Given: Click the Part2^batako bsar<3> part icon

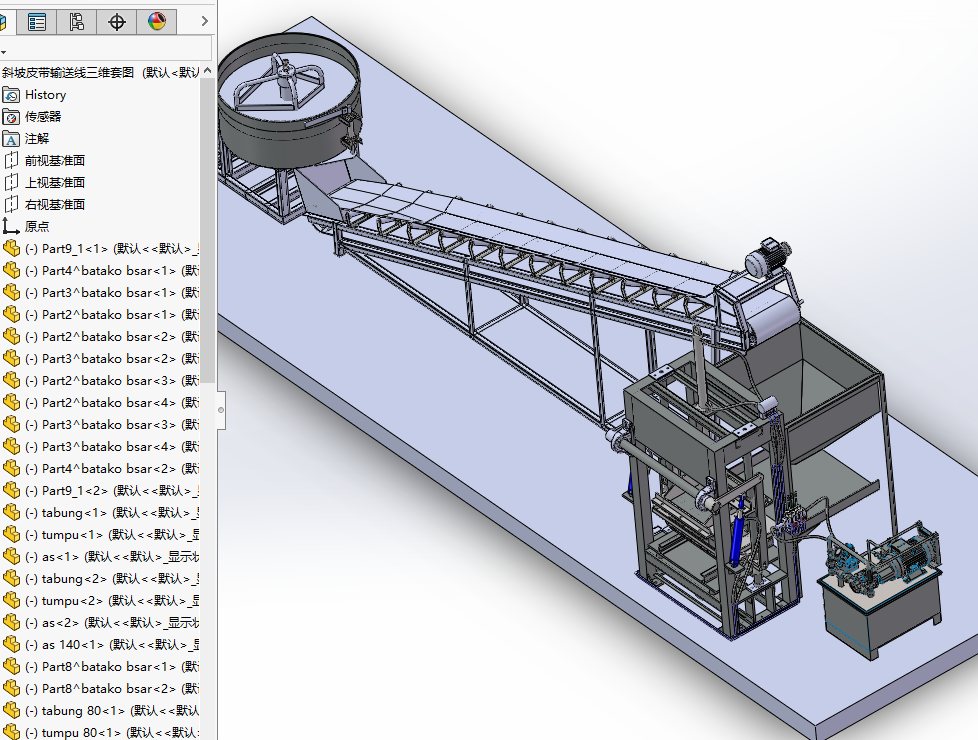Looking at the screenshot, I should [x=11, y=380].
